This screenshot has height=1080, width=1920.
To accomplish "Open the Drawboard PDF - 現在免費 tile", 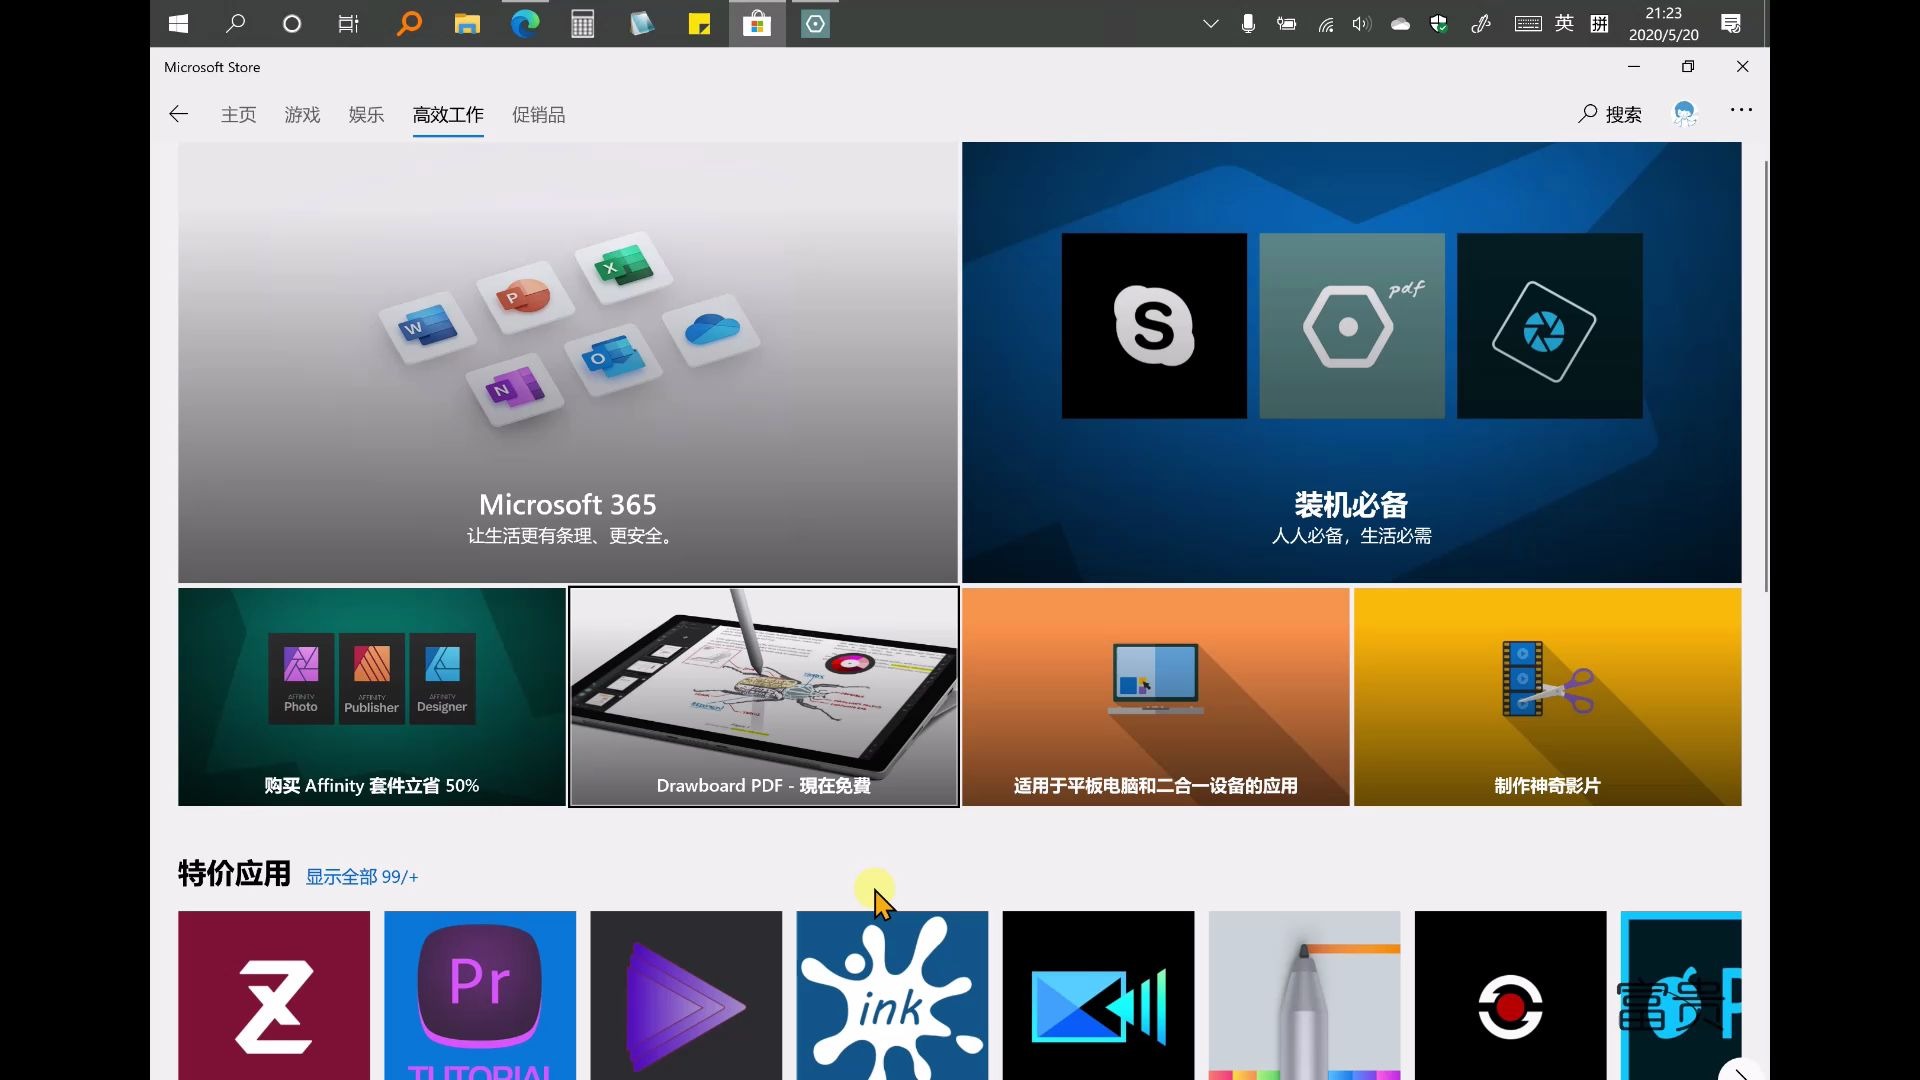I will point(764,697).
